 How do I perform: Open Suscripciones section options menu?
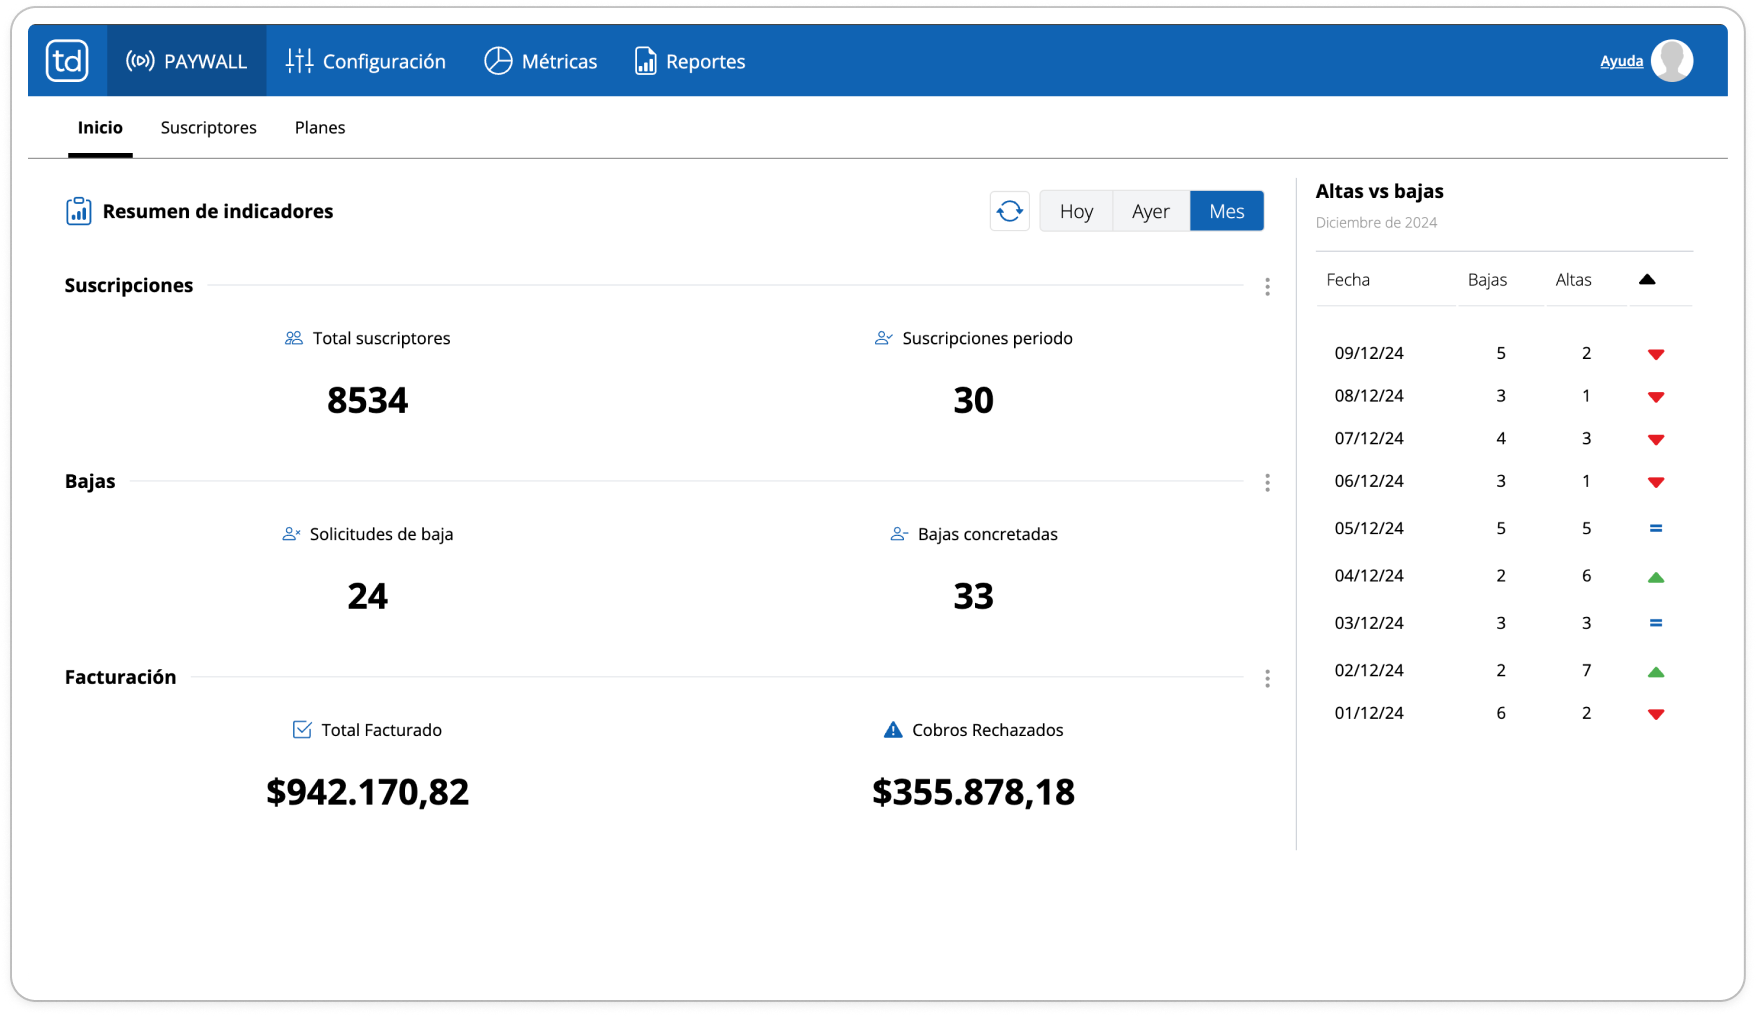tap(1267, 287)
